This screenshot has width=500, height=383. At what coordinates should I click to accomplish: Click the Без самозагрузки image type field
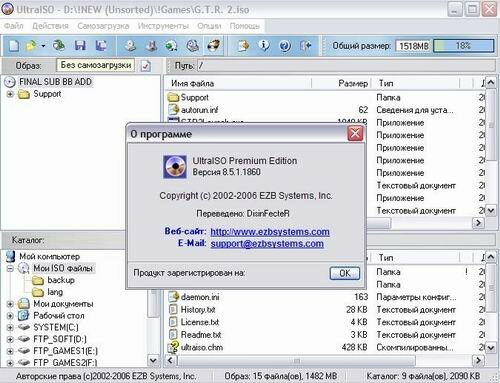click(x=96, y=65)
